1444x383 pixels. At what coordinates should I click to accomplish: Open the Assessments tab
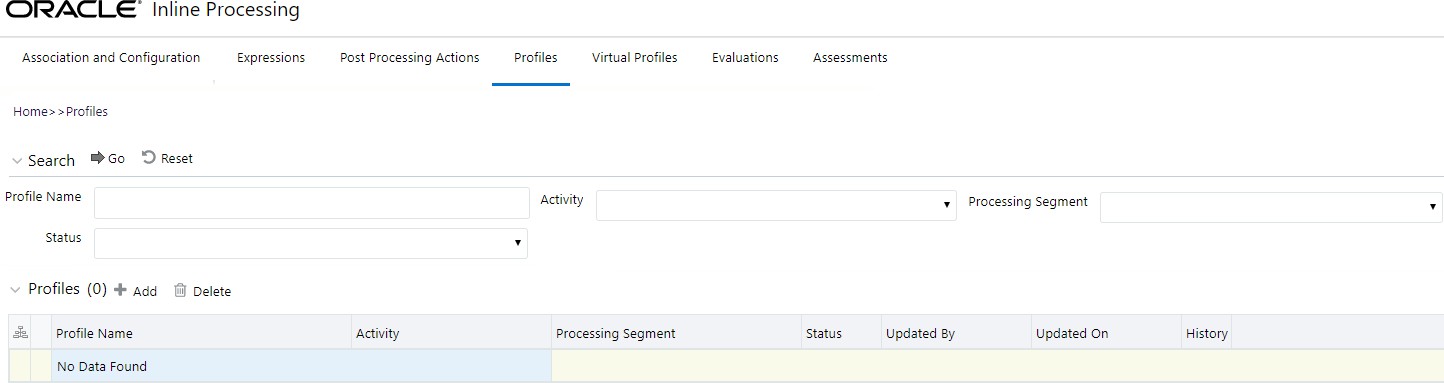click(x=850, y=58)
